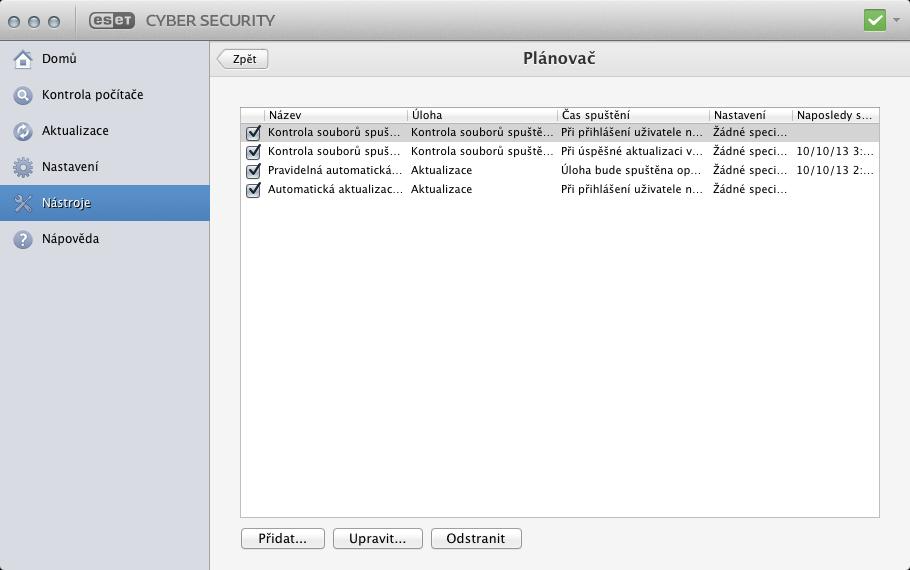
Task: Select the second Kontrola souborů task row
Action: (559, 151)
